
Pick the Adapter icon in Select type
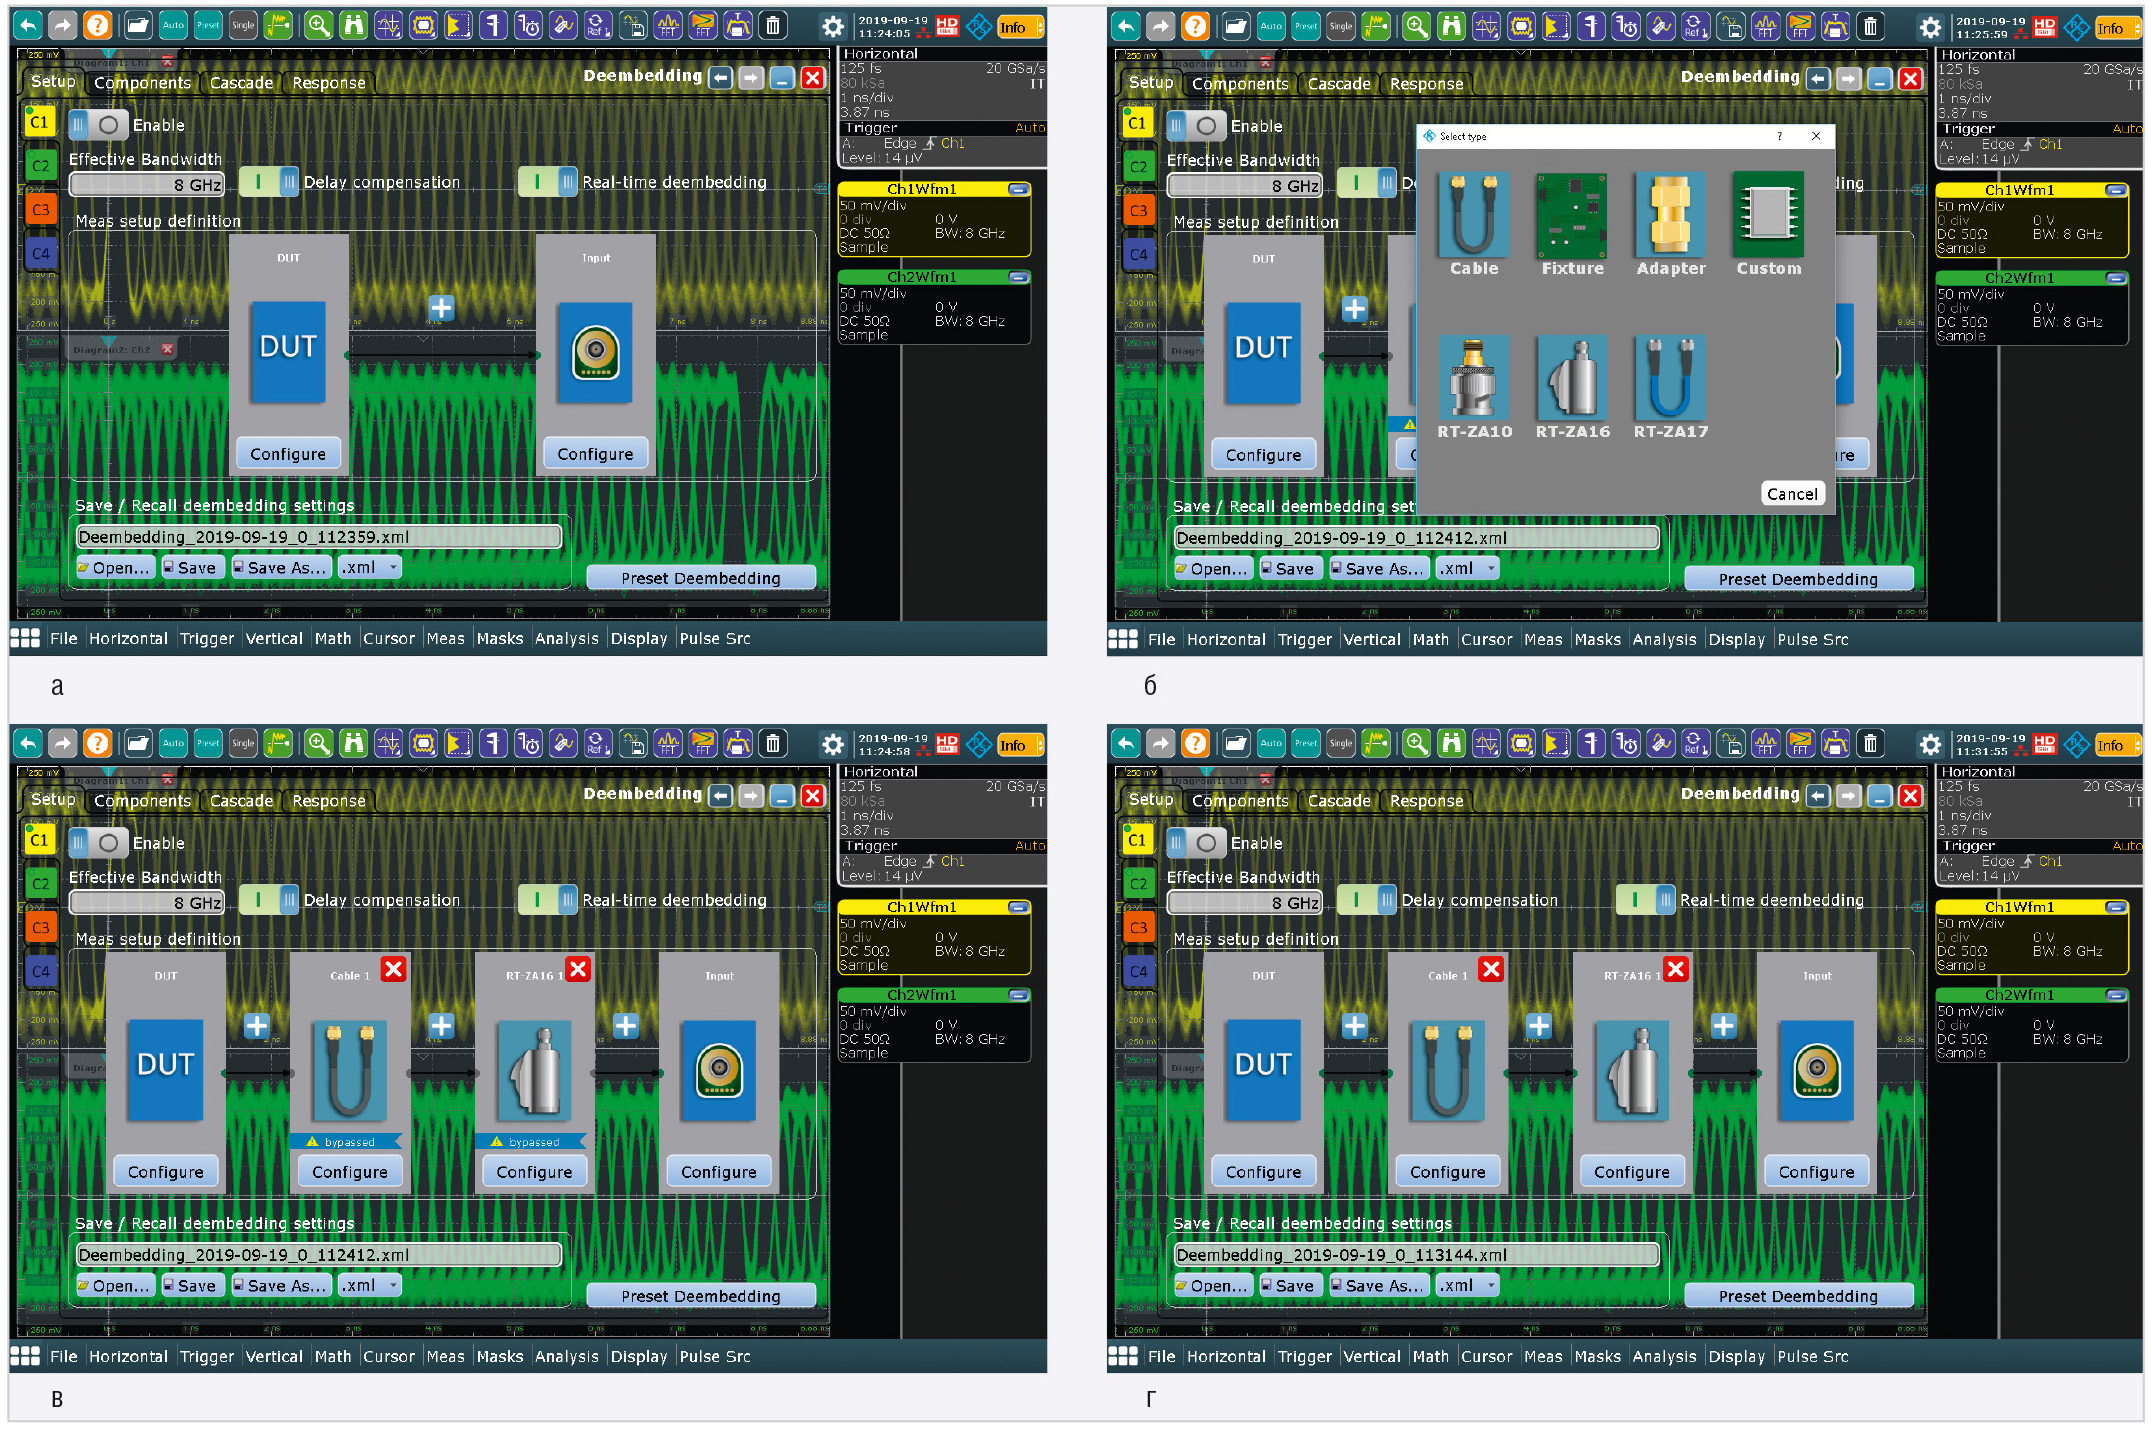[1670, 215]
